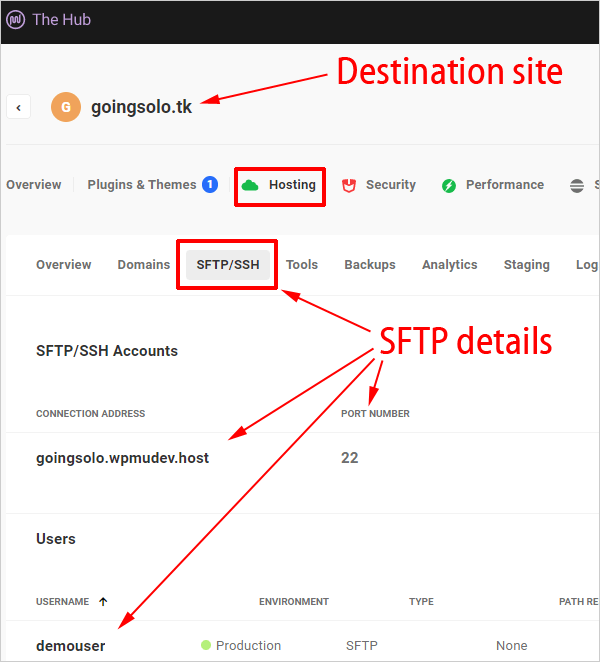Click the WPMU DEV logo icon
This screenshot has height=662, width=600.
(x=16, y=20)
